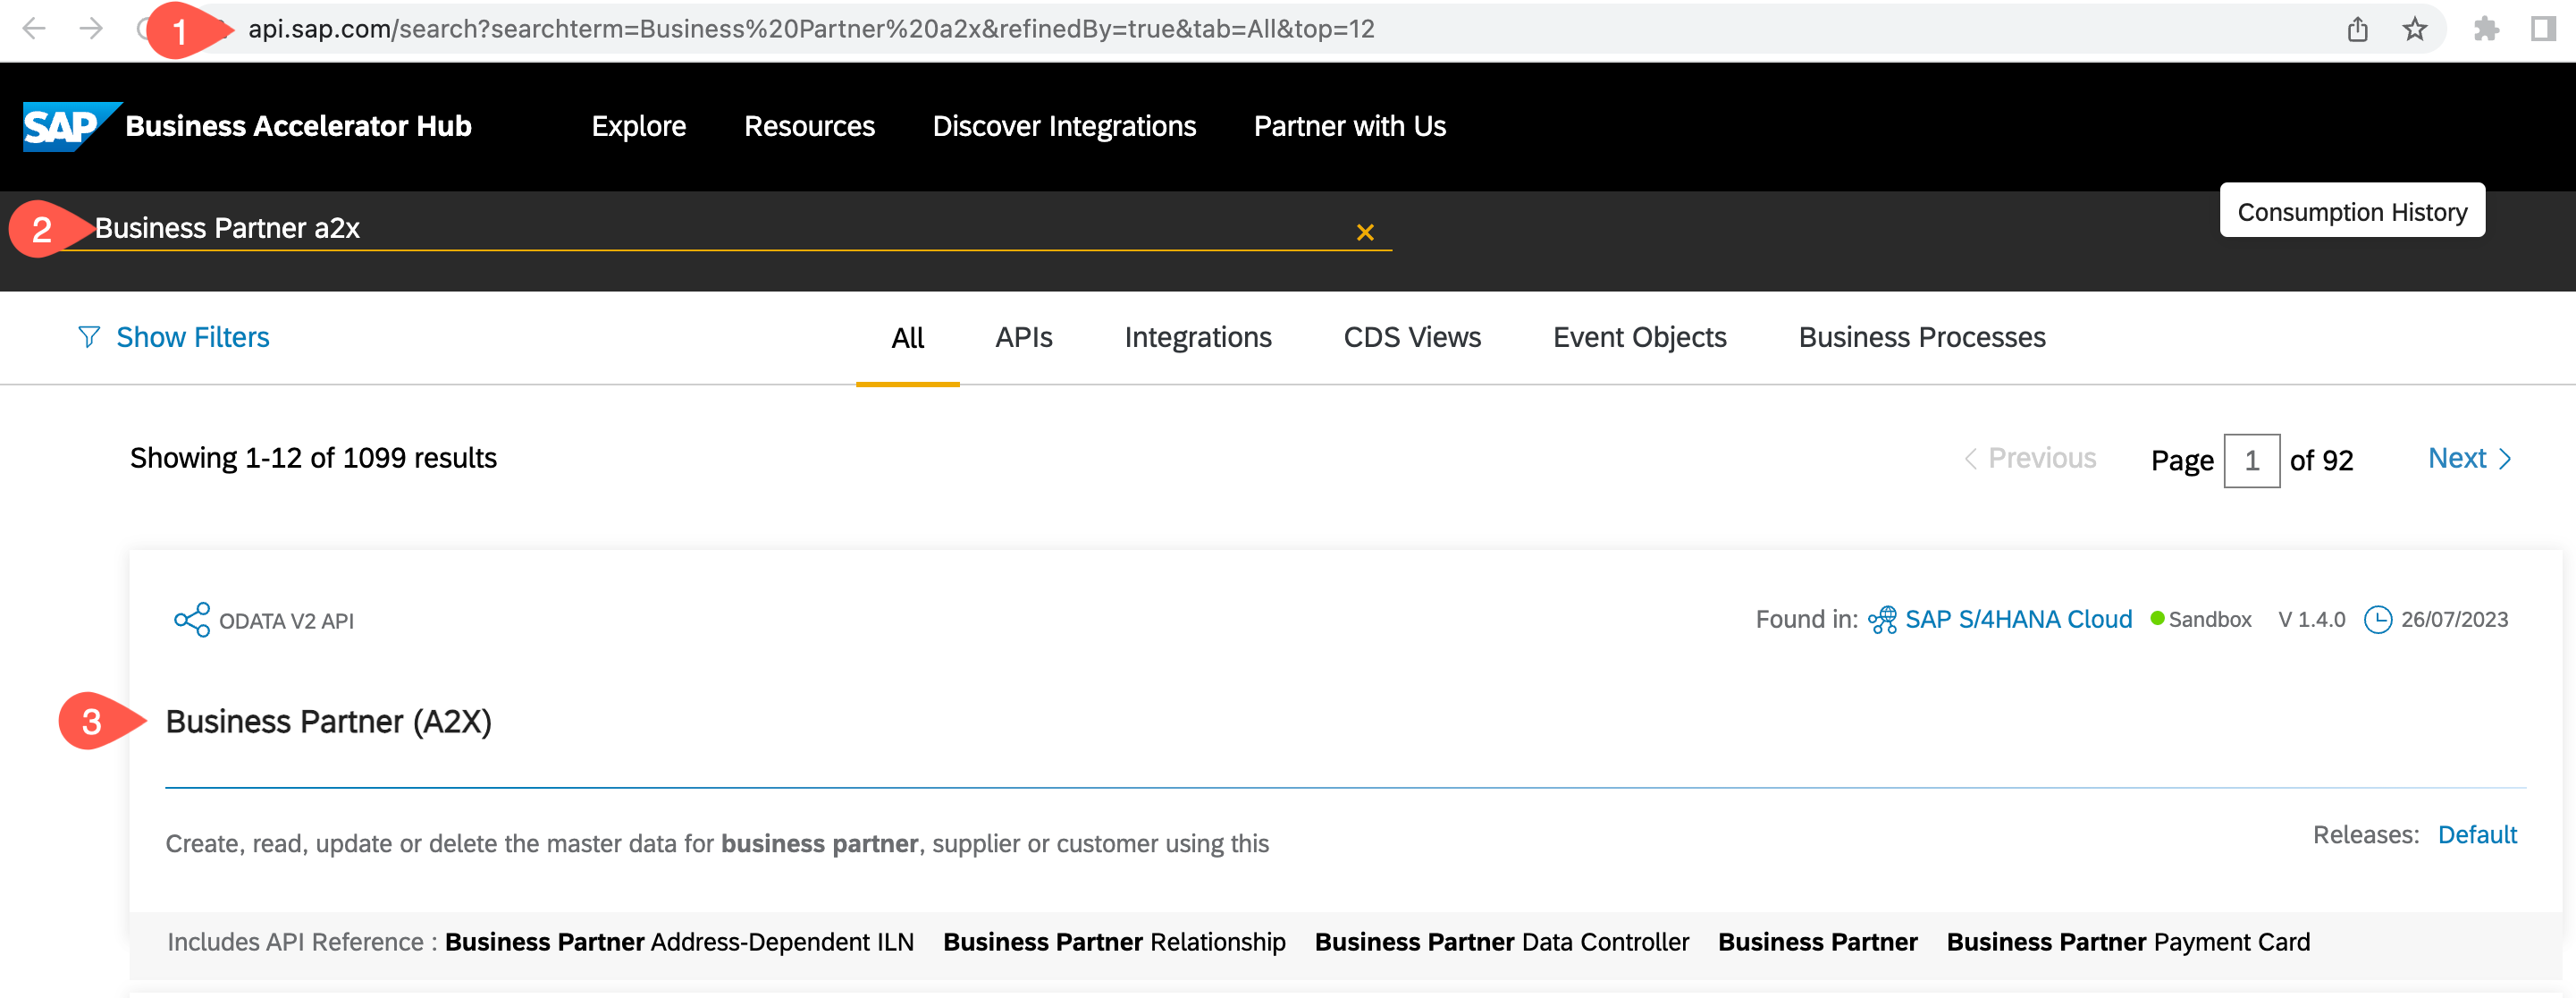The height and width of the screenshot is (998, 2576).
Task: Open the Business Partner (A2X) result
Action: pyautogui.click(x=328, y=722)
